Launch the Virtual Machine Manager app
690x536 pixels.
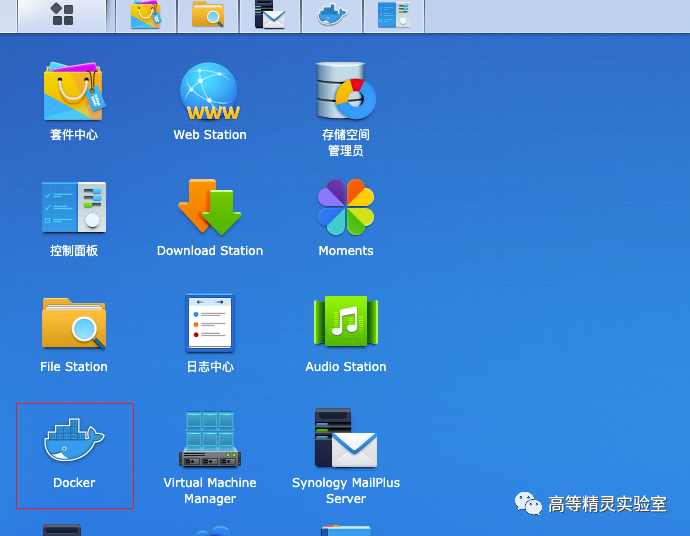tap(210, 439)
